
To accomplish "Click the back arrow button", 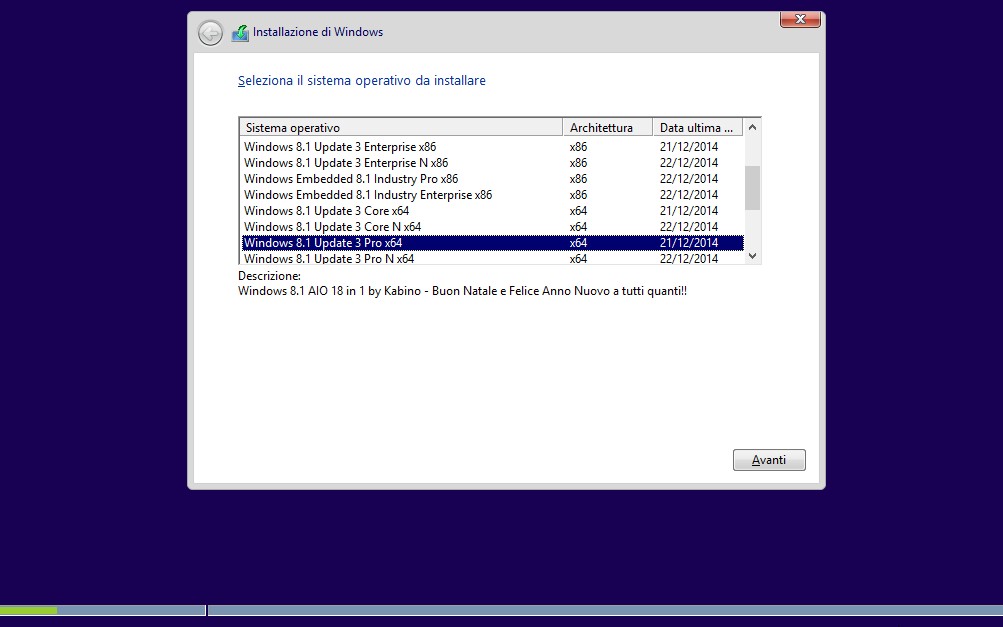I will click(x=210, y=33).
